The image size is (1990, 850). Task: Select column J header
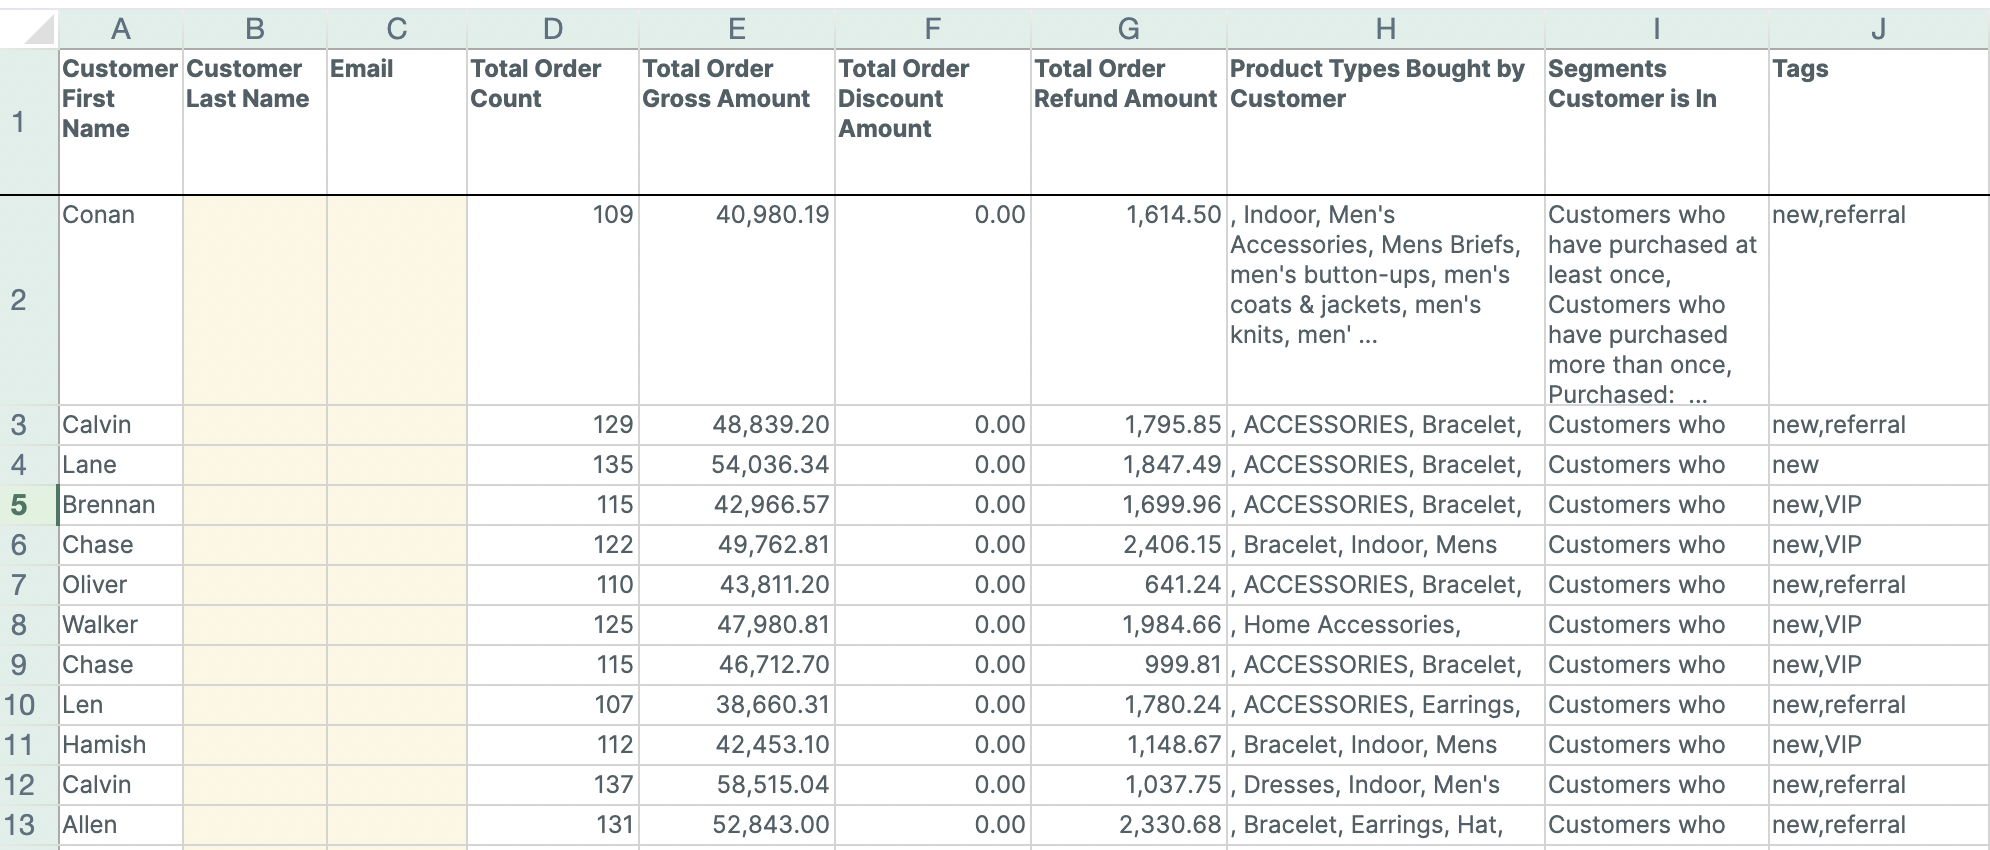[x=1878, y=30]
